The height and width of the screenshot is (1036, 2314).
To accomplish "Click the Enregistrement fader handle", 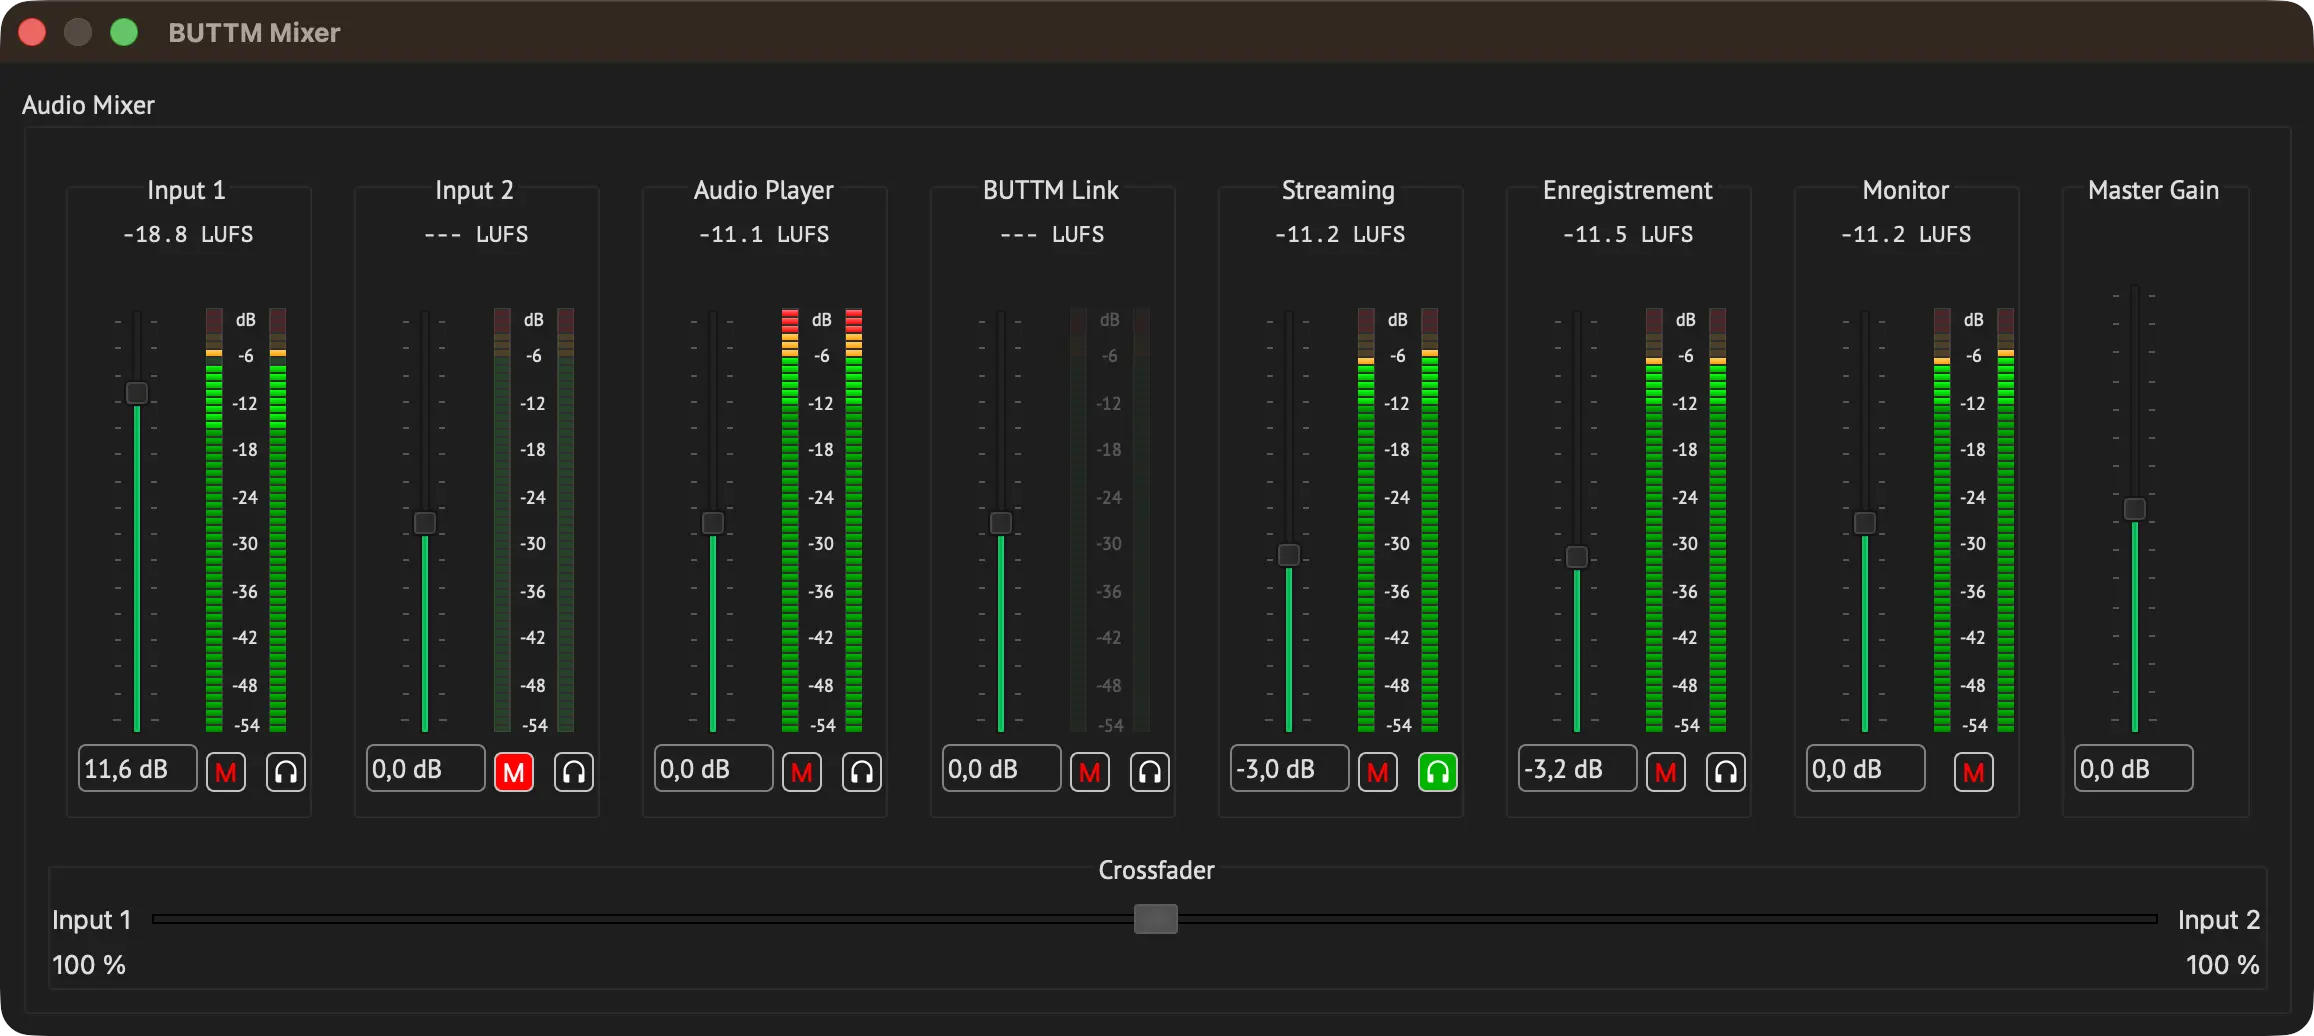I will tap(1577, 557).
